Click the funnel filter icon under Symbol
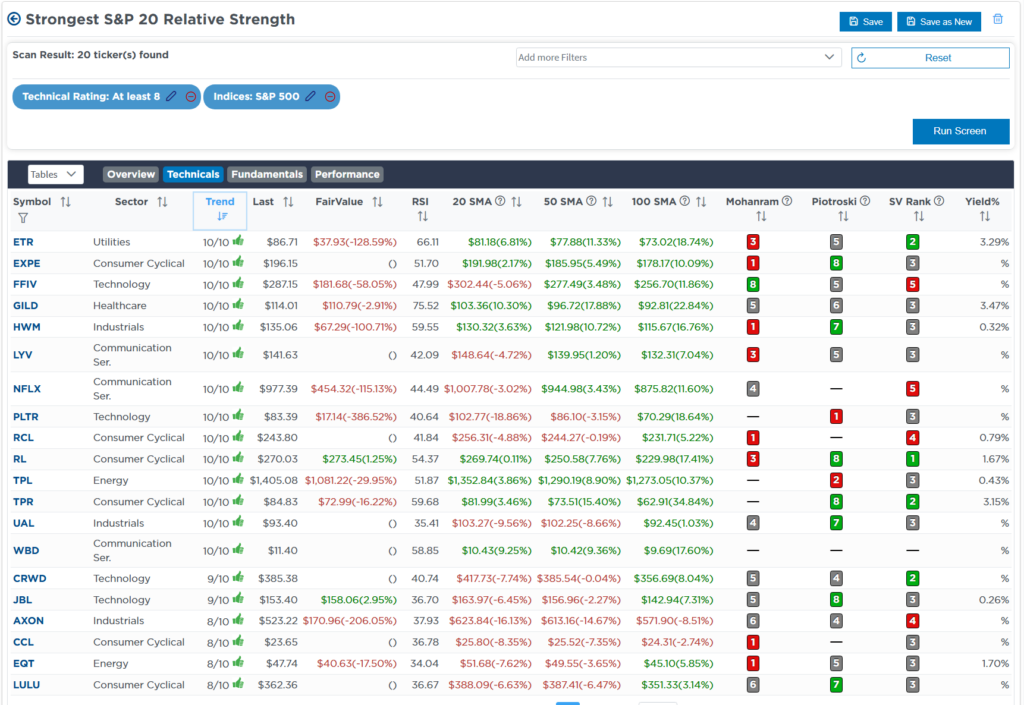The image size is (1024, 705). (x=23, y=218)
